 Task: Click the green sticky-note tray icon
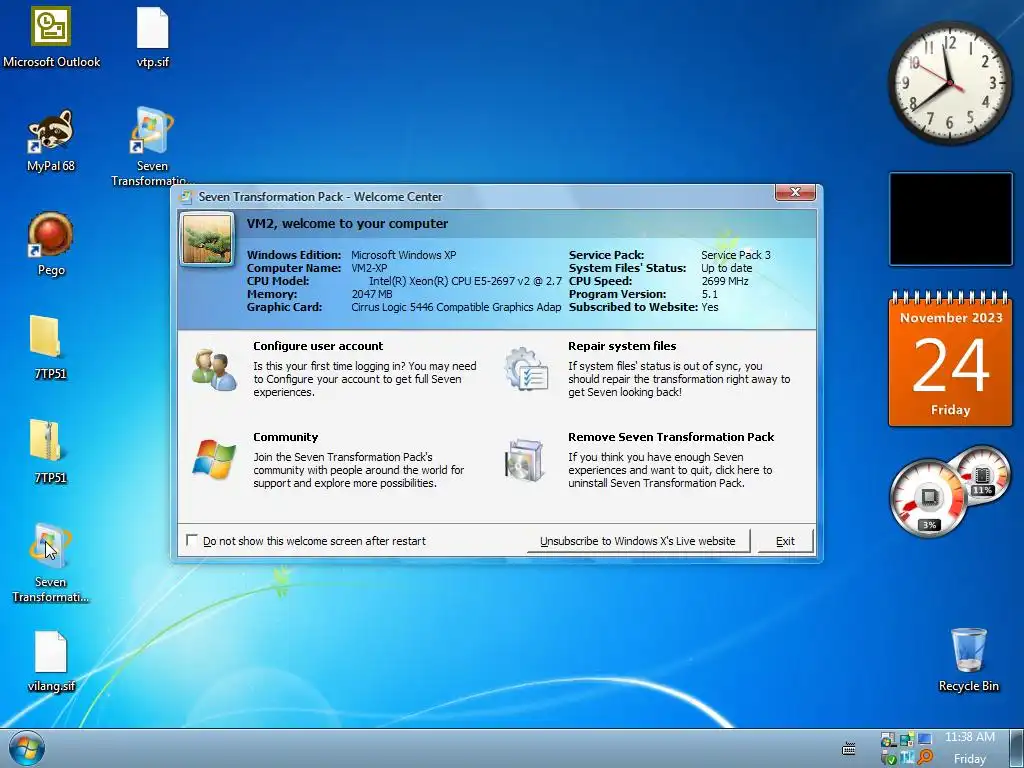tap(907, 739)
